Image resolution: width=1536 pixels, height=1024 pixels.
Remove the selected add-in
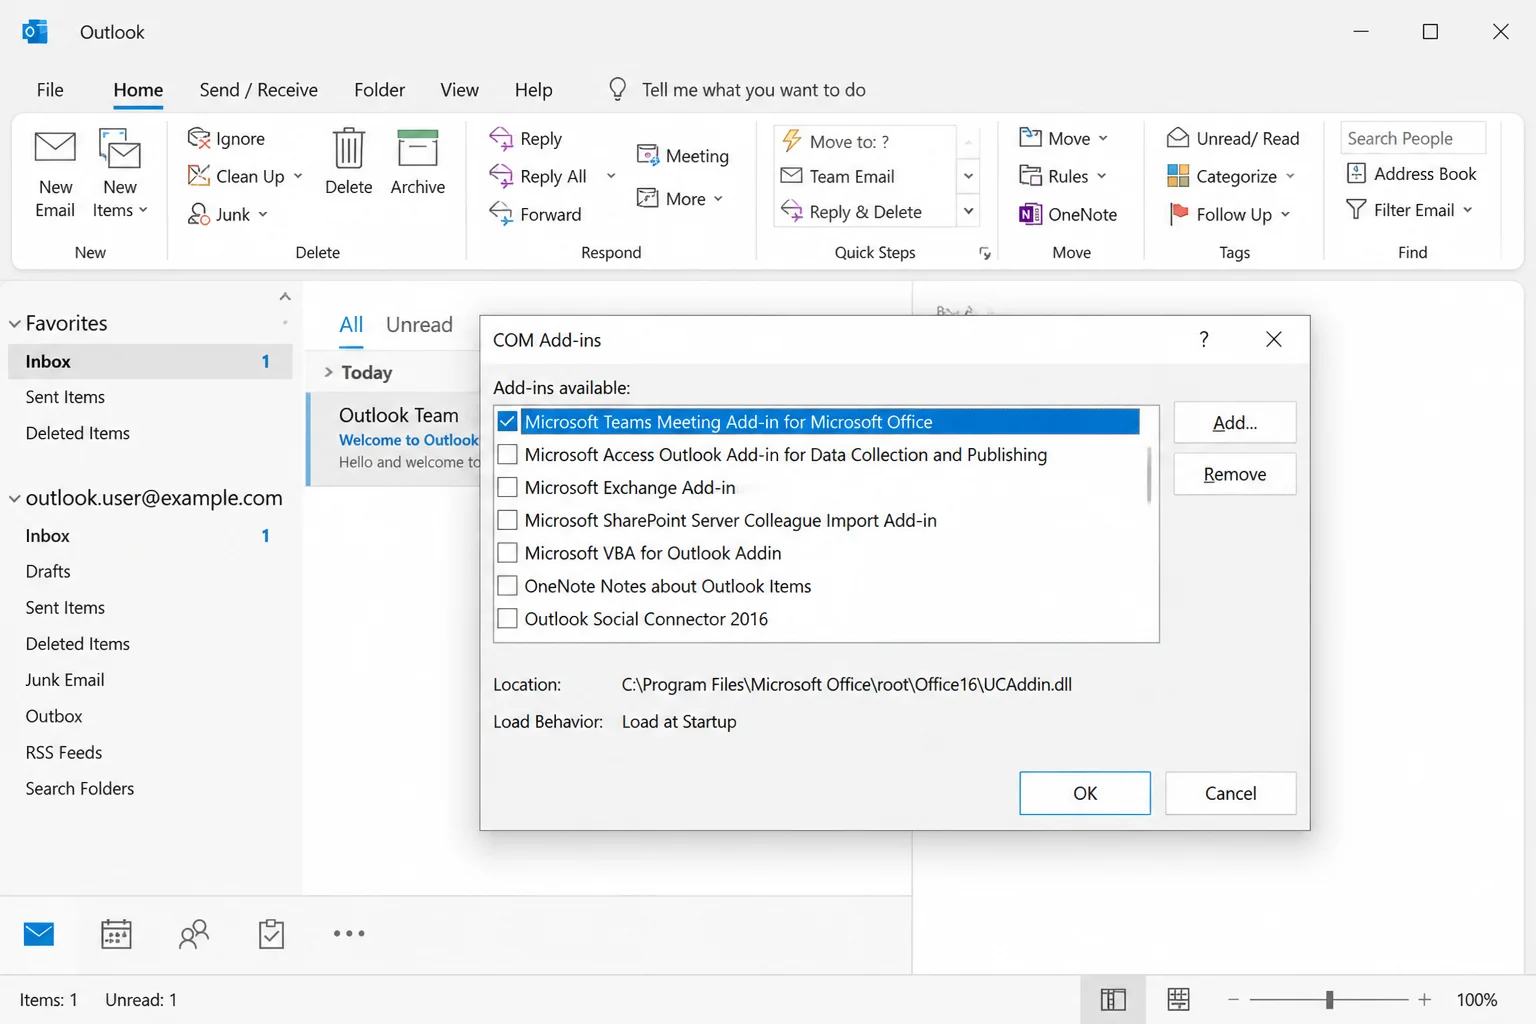pos(1235,474)
